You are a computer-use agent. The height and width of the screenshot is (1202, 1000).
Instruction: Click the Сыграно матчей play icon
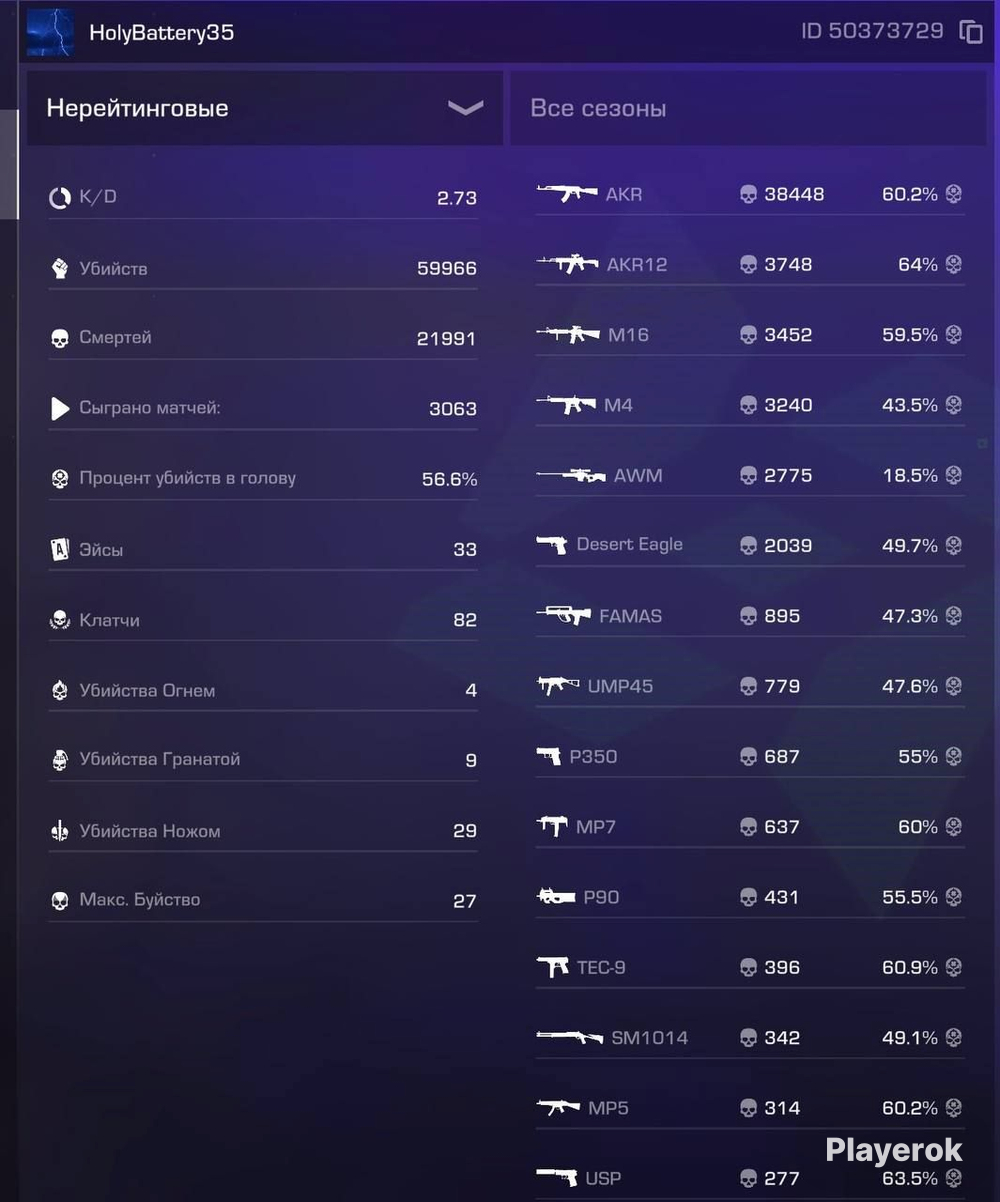point(60,408)
